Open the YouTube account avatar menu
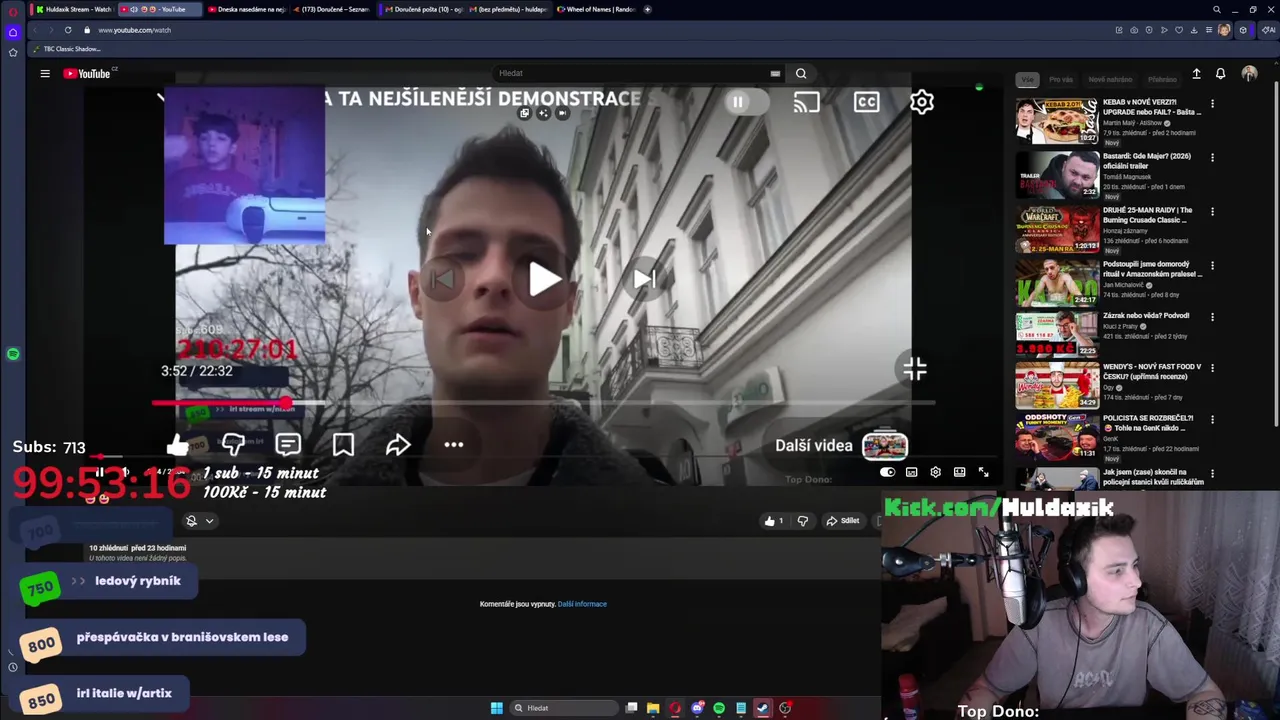The height and width of the screenshot is (720, 1280). 1249,73
